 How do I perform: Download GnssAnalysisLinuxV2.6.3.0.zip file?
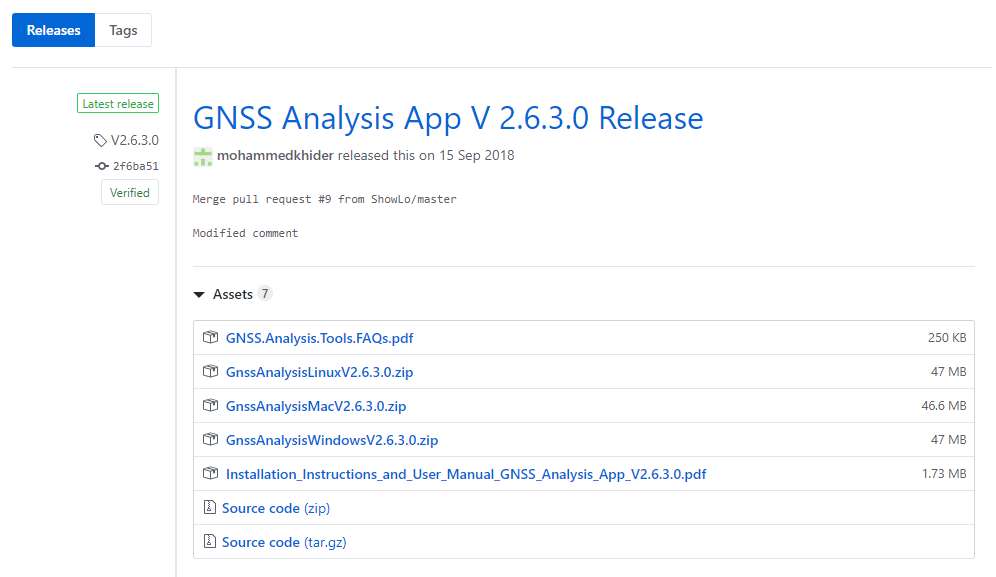click(x=319, y=372)
